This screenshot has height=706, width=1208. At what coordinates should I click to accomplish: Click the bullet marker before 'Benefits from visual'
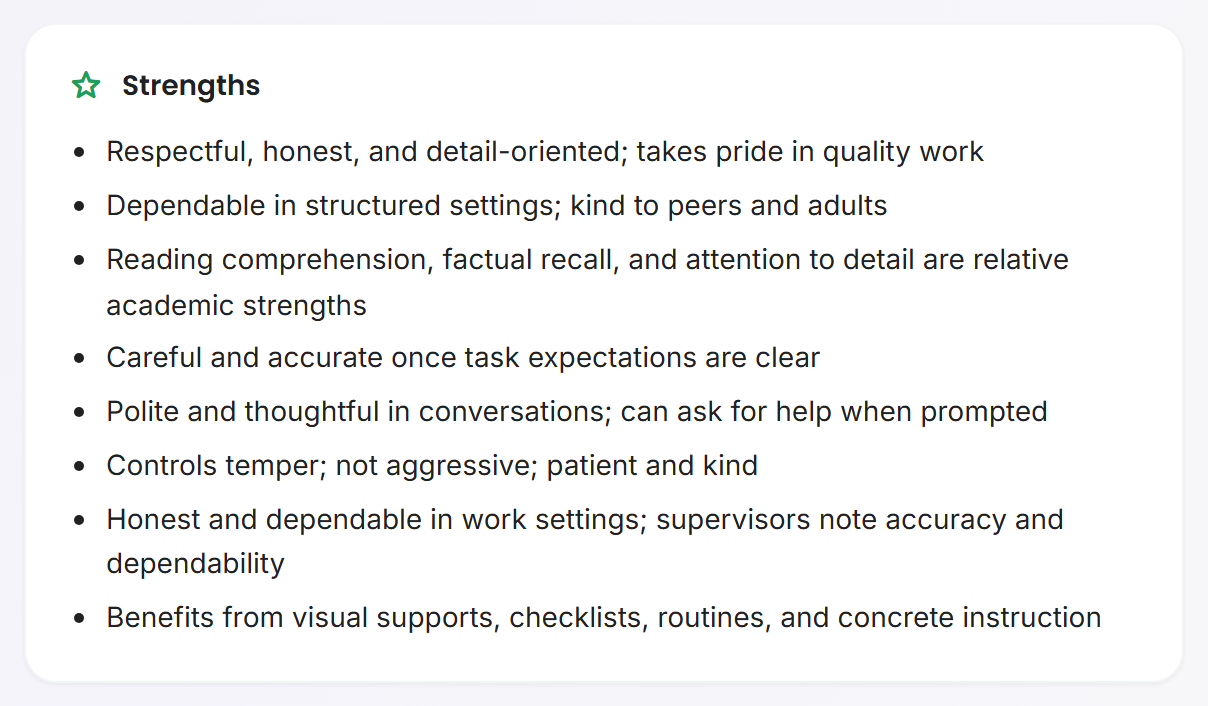click(x=80, y=619)
